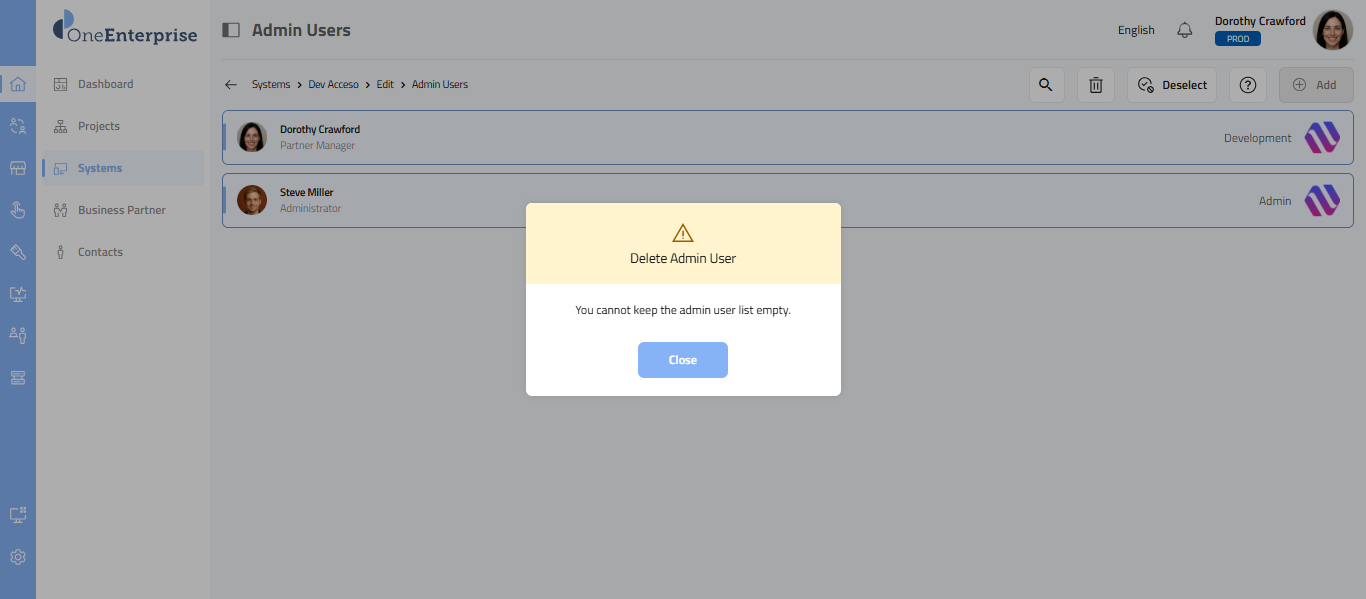Click the settings gear in left rail

coord(18,557)
